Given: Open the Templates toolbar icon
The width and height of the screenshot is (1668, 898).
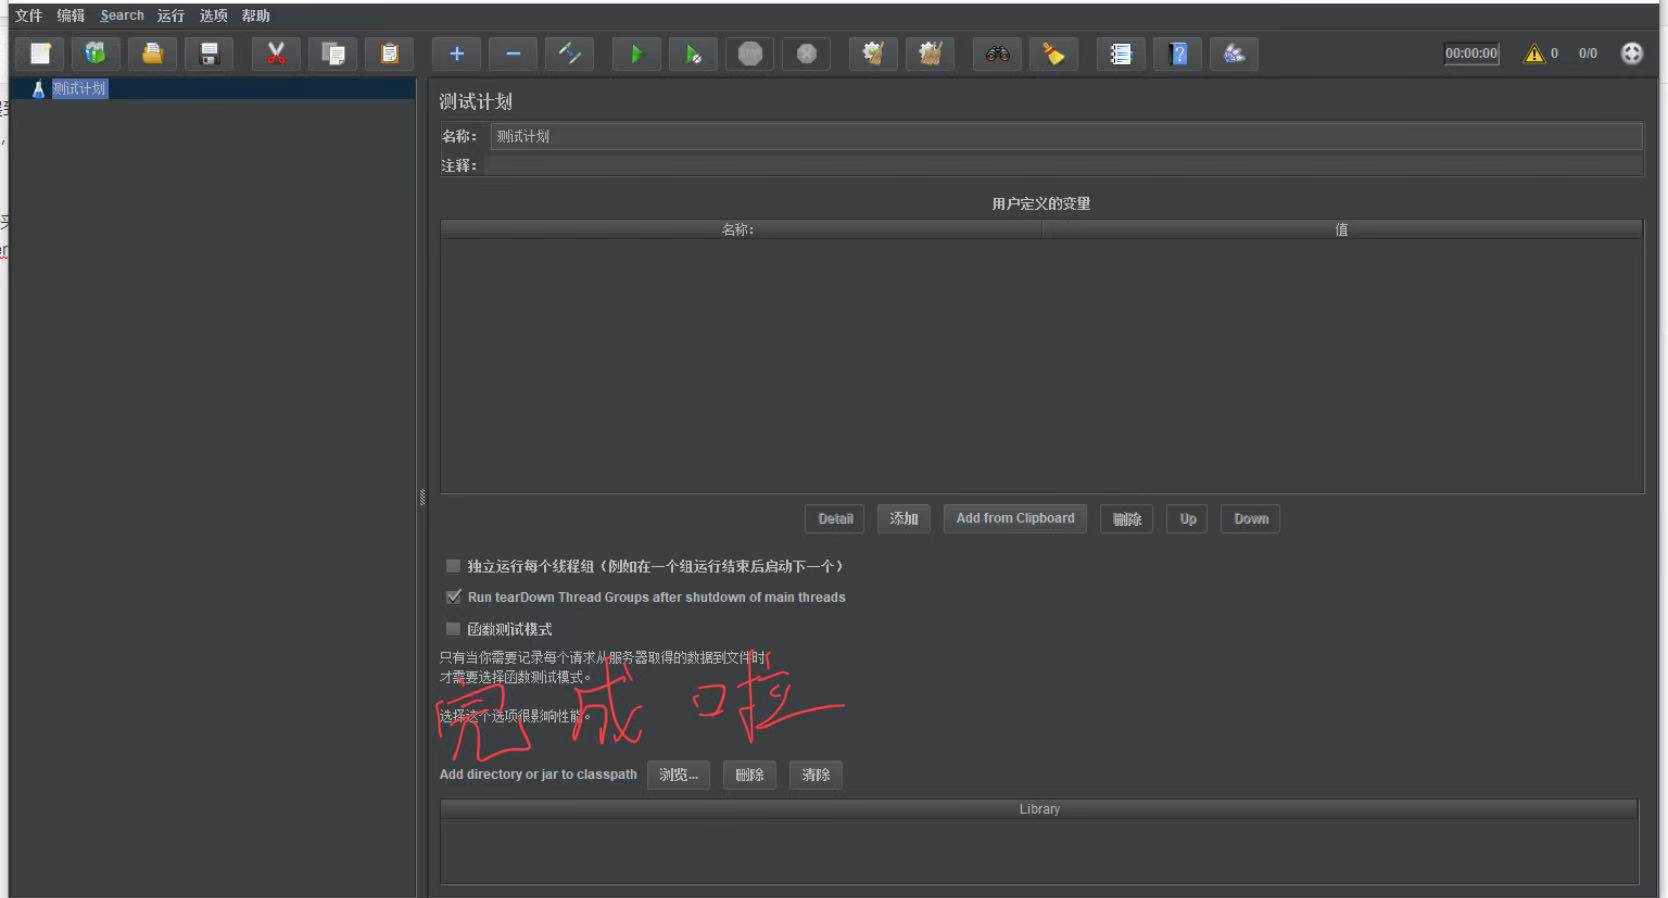Looking at the screenshot, I should pyautogui.click(x=96, y=54).
